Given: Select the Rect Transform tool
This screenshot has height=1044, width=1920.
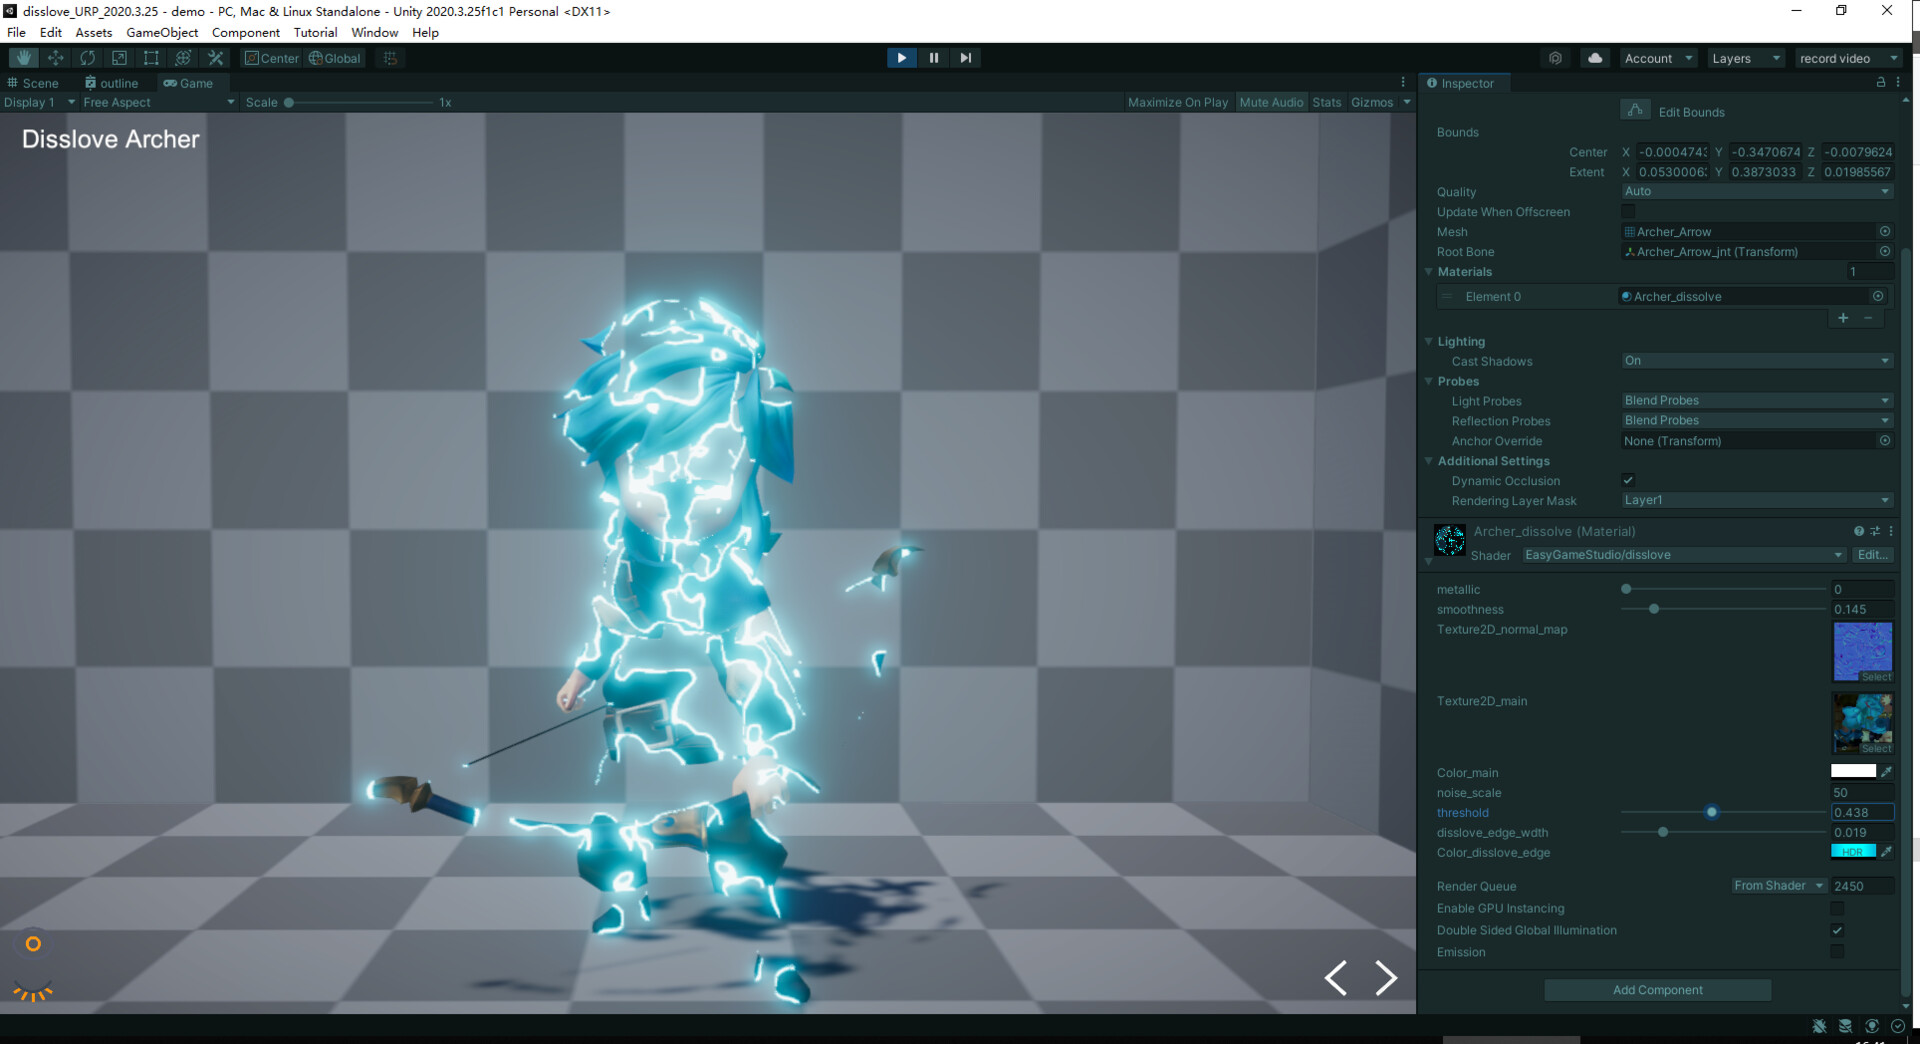Looking at the screenshot, I should tap(151, 57).
